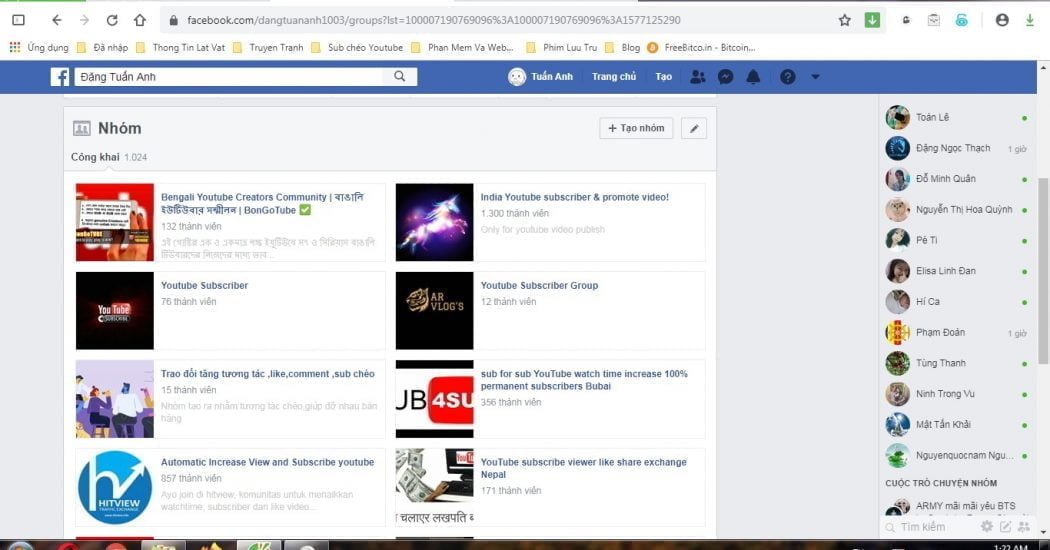The height and width of the screenshot is (550, 1050).
Task: Click the Facebook logo icon
Action: [x=60, y=77]
